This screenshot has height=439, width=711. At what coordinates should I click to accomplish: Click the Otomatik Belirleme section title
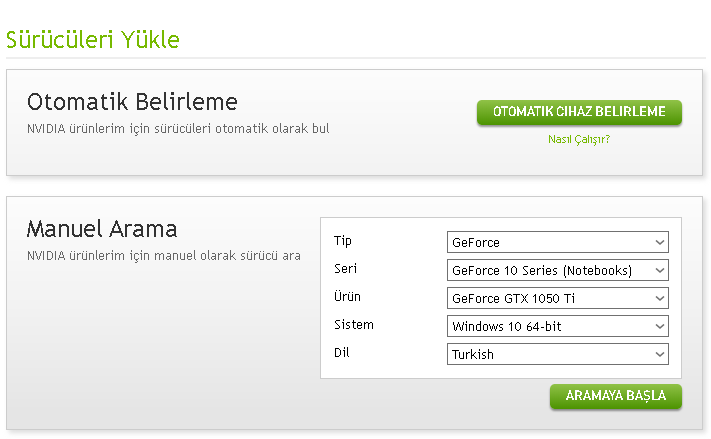[x=132, y=102]
